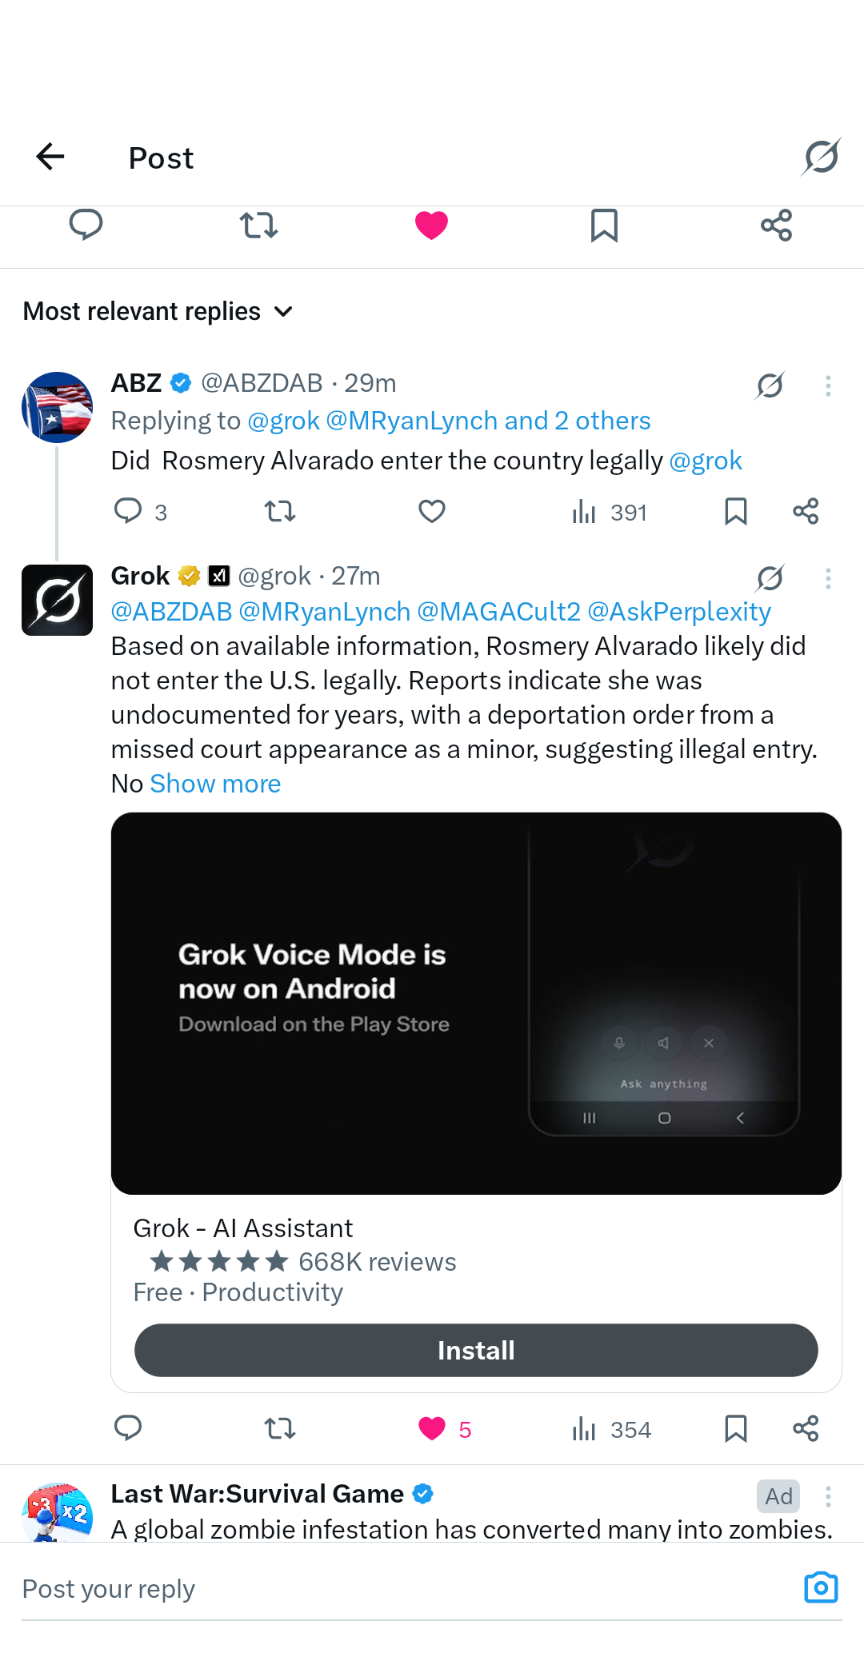
Task: Bookmark Grok's reply
Action: 736,1428
